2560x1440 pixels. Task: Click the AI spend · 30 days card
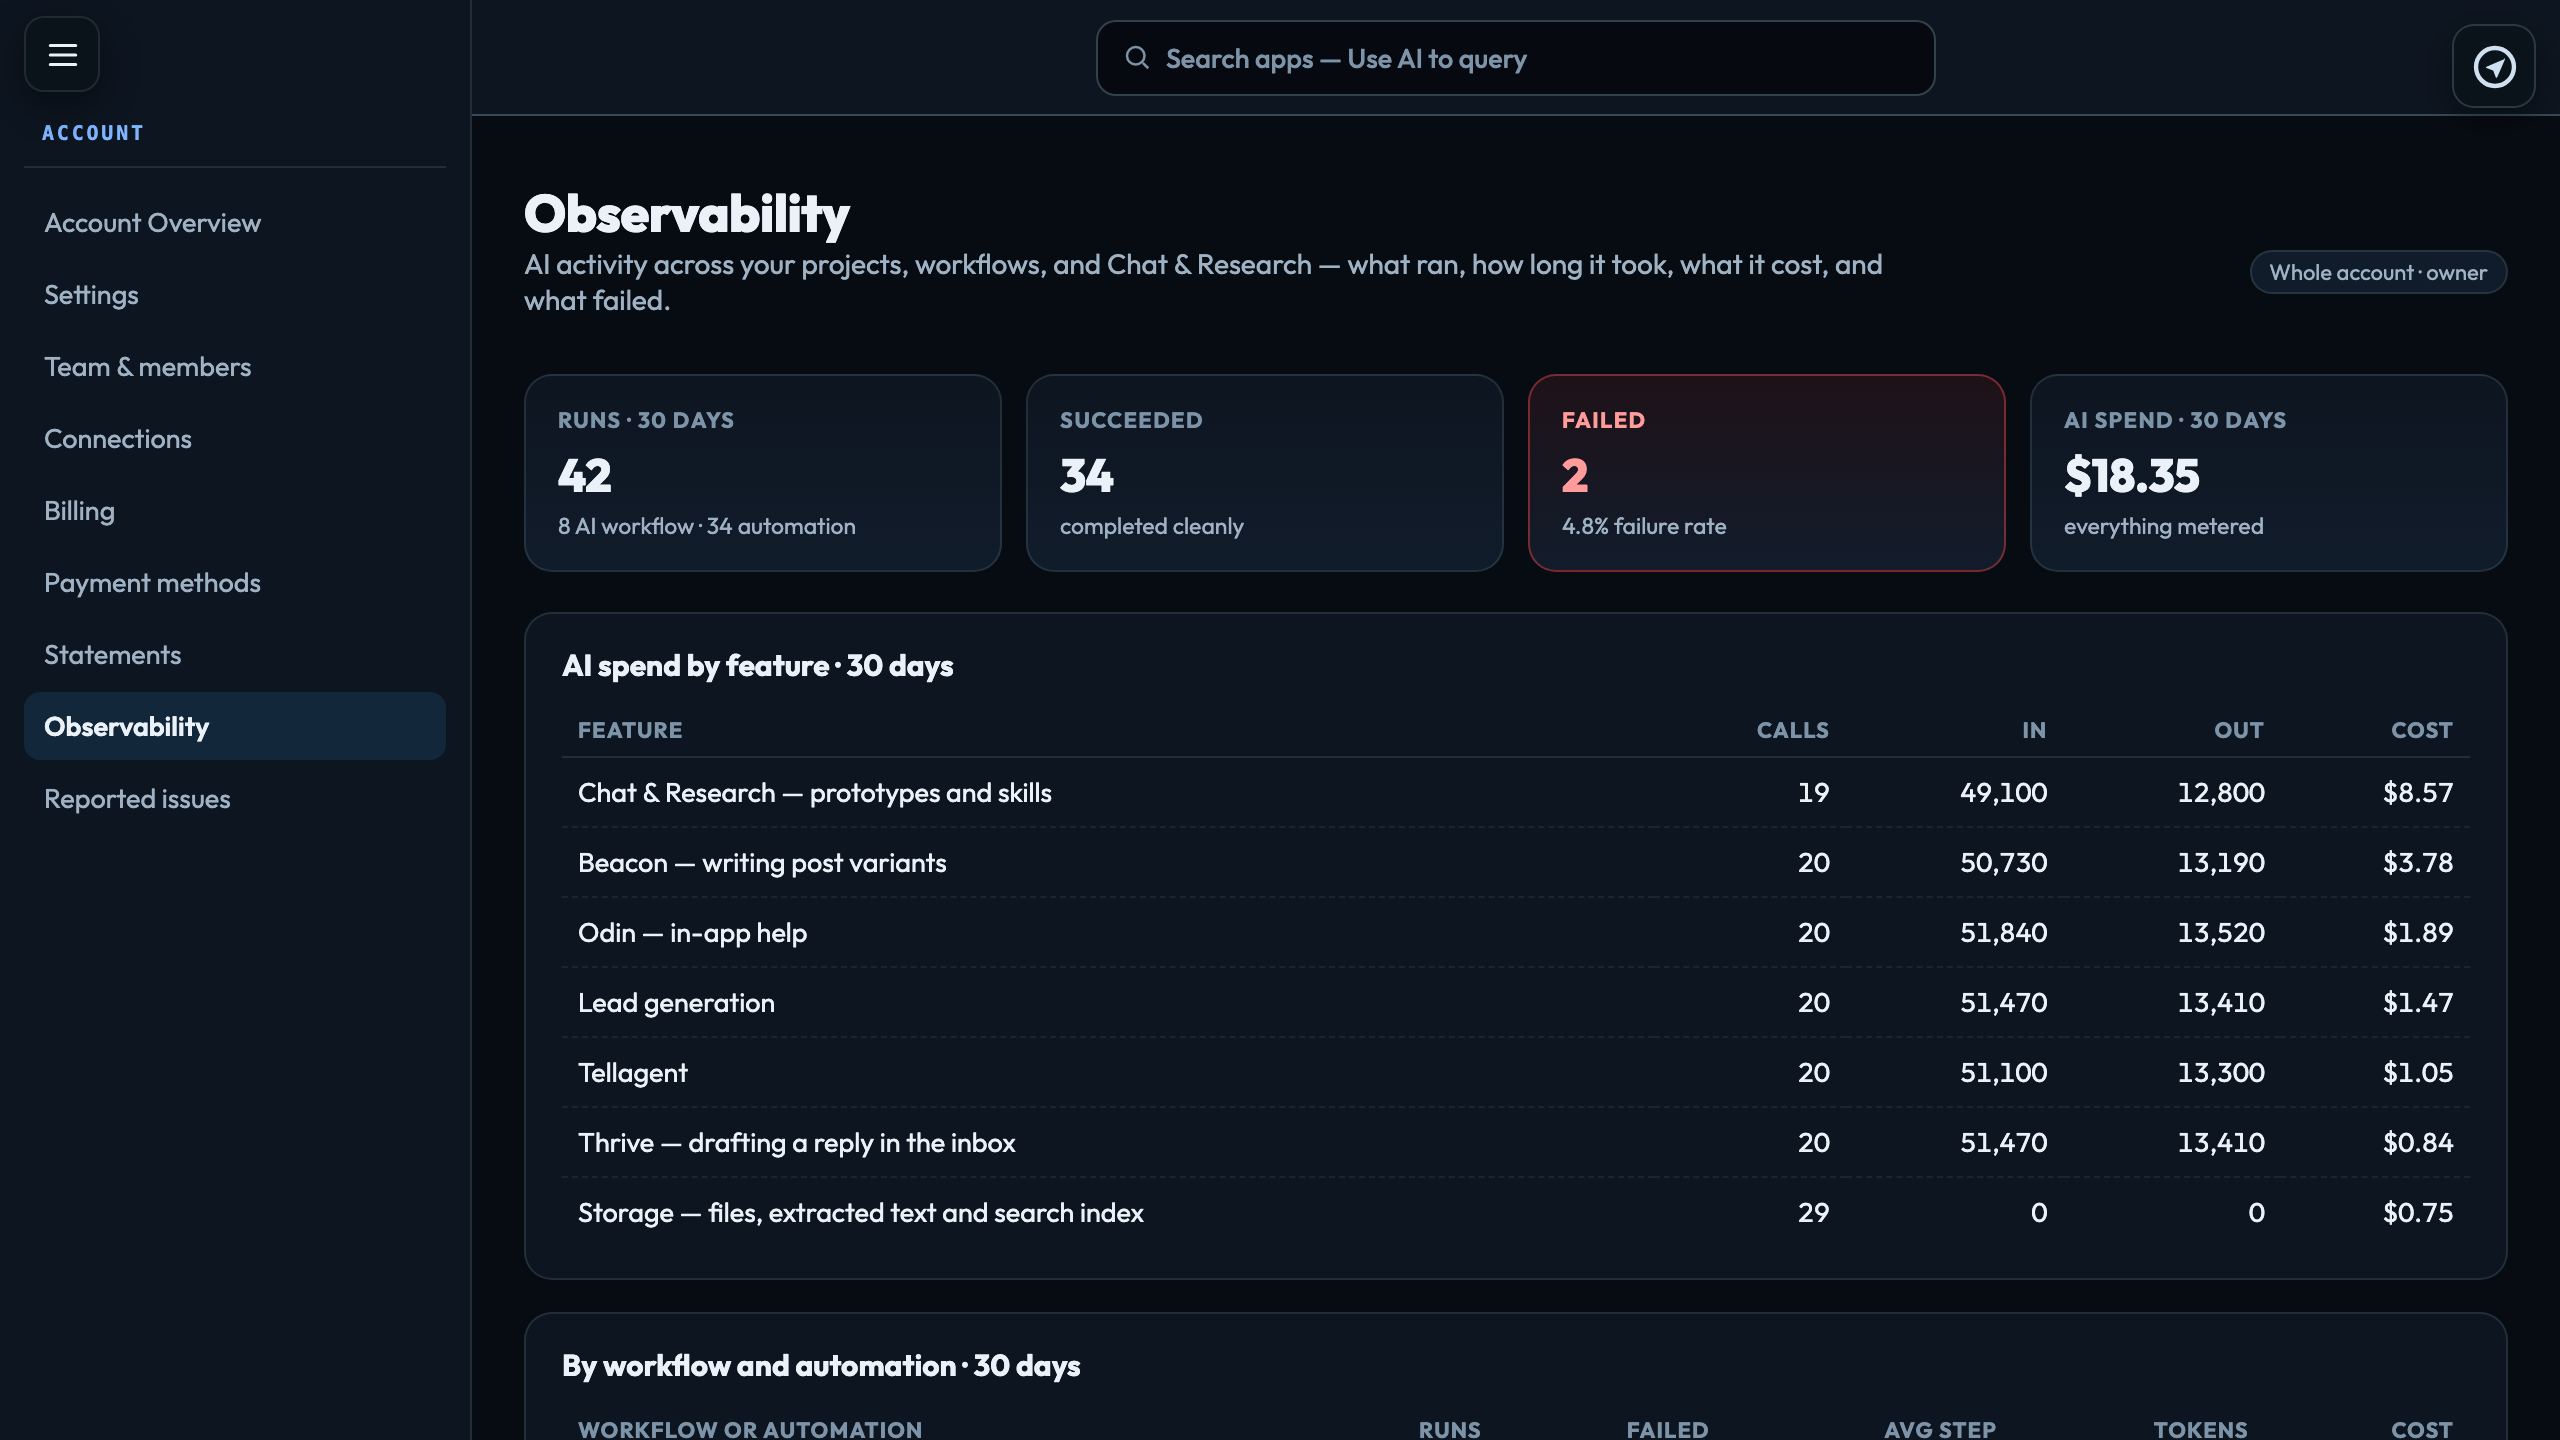[x=2269, y=473]
